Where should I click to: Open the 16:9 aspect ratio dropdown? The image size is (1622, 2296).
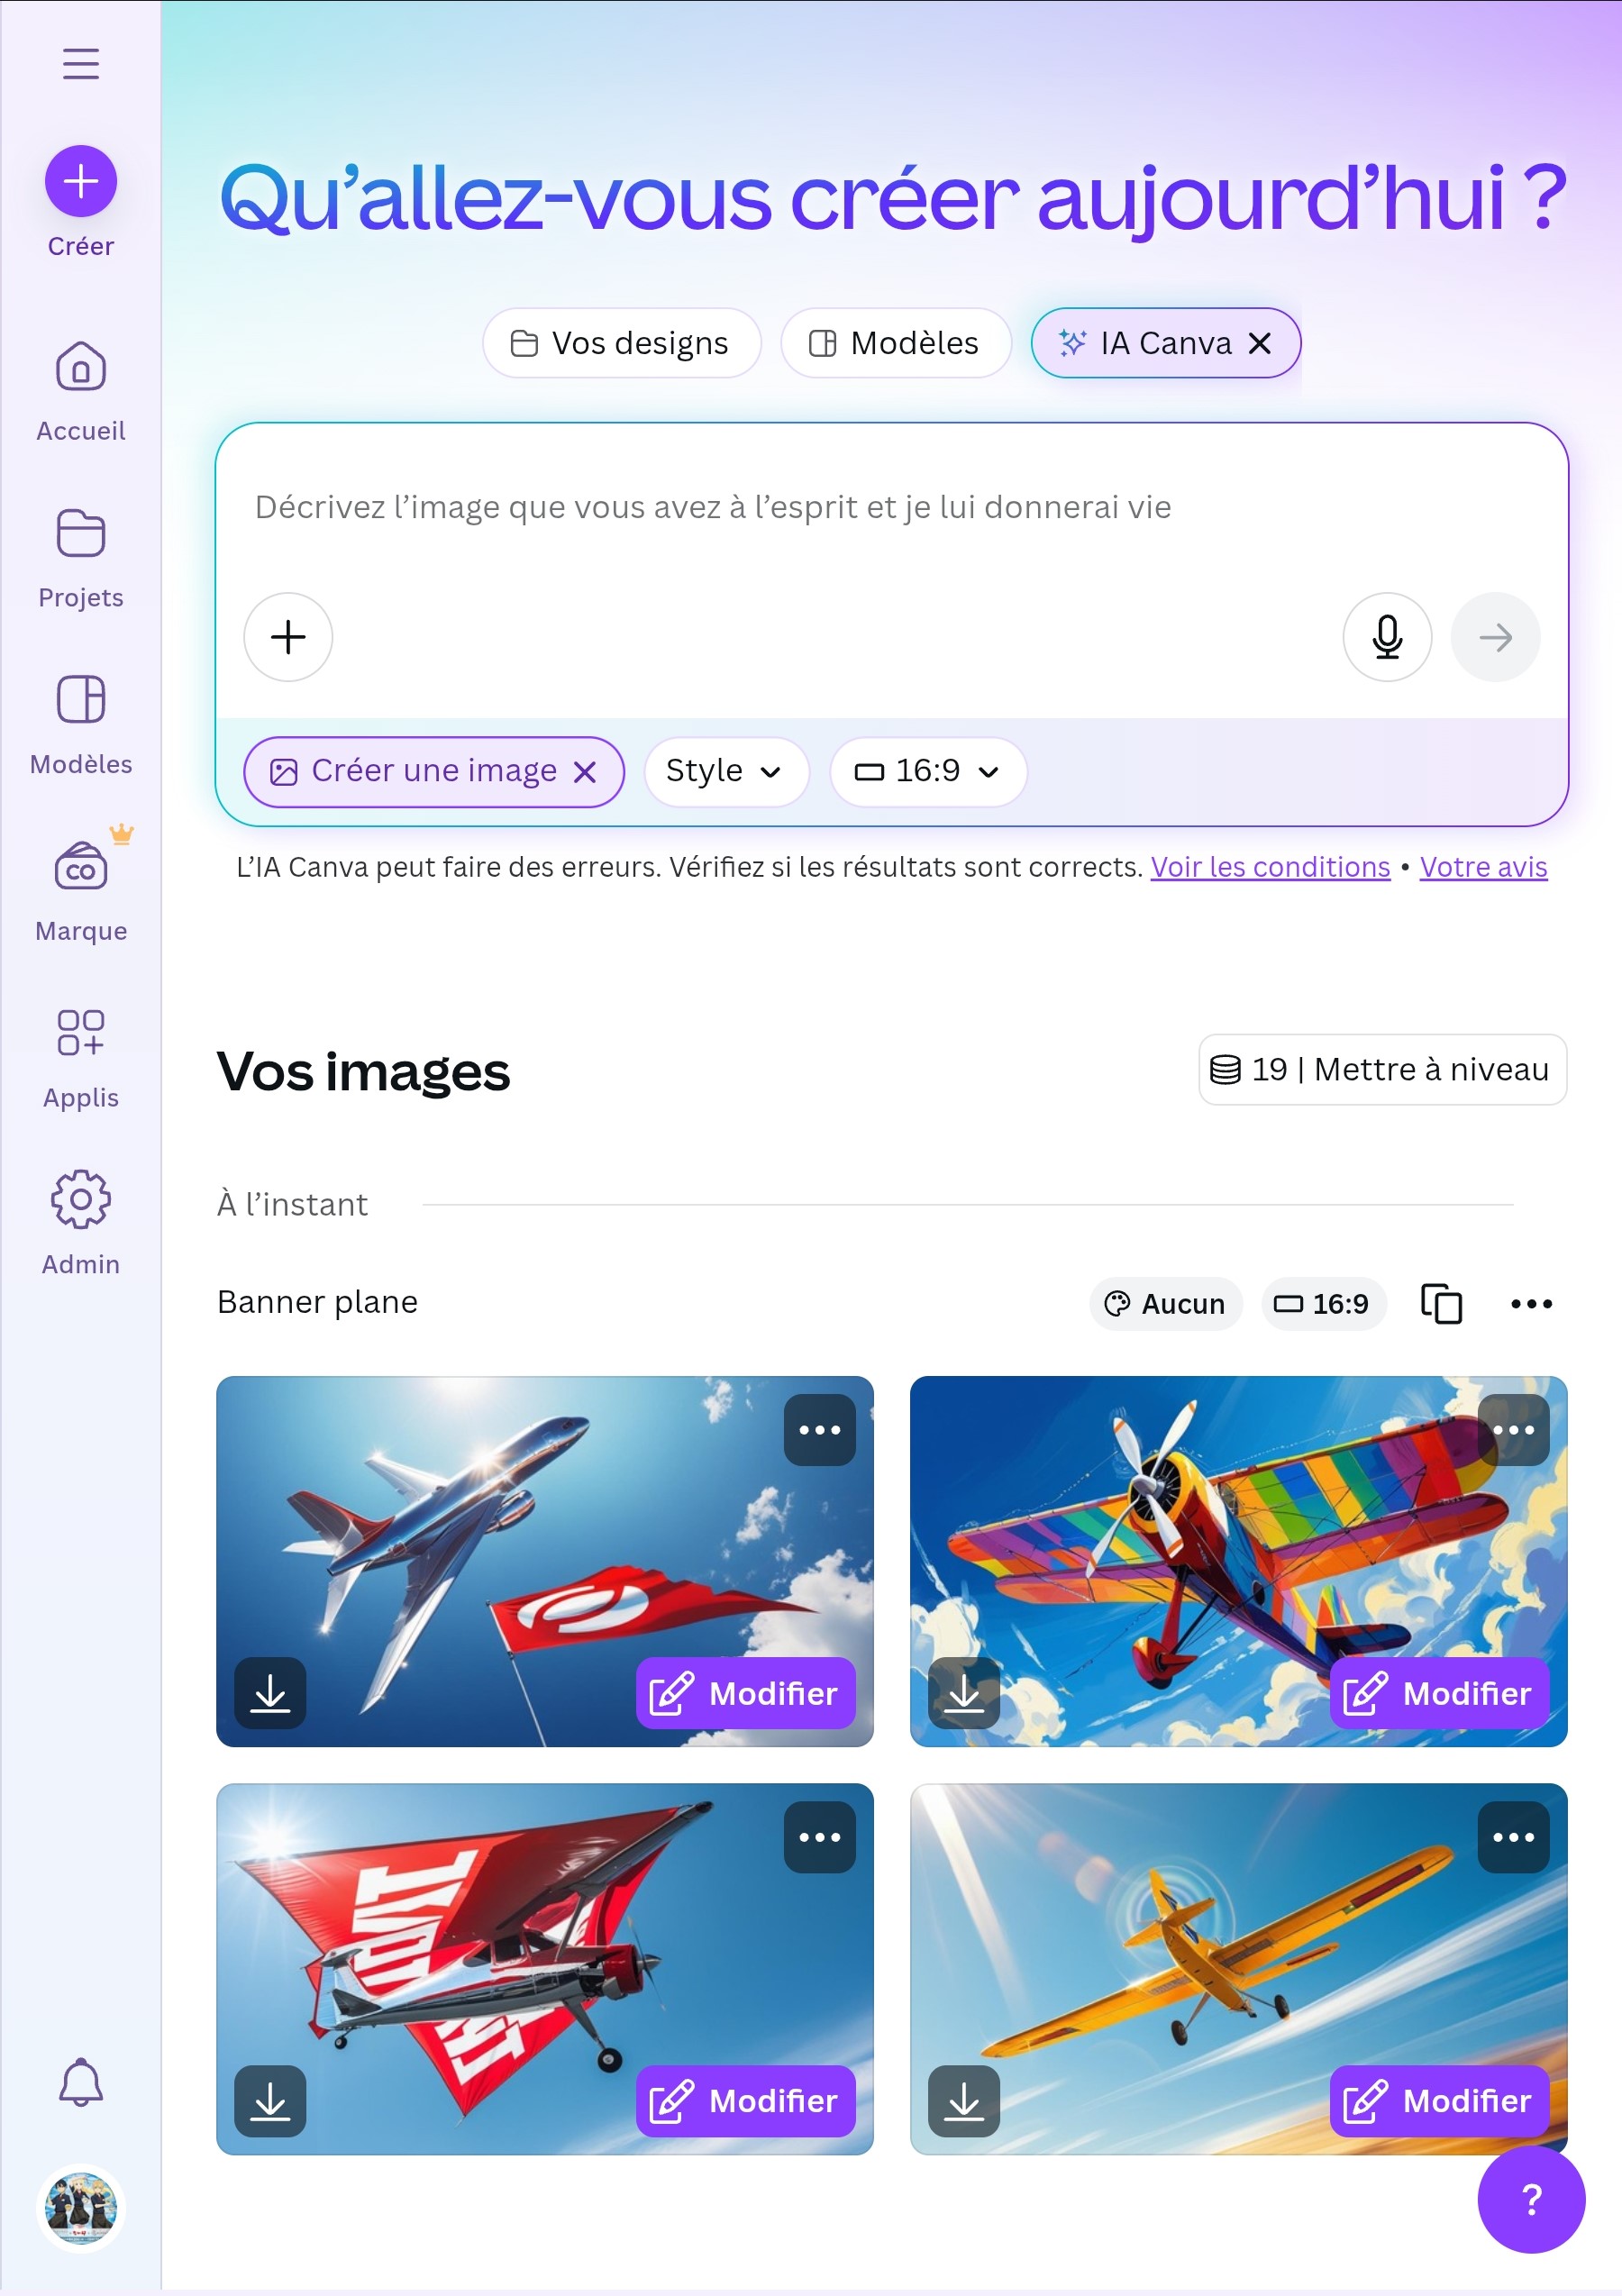pos(927,771)
